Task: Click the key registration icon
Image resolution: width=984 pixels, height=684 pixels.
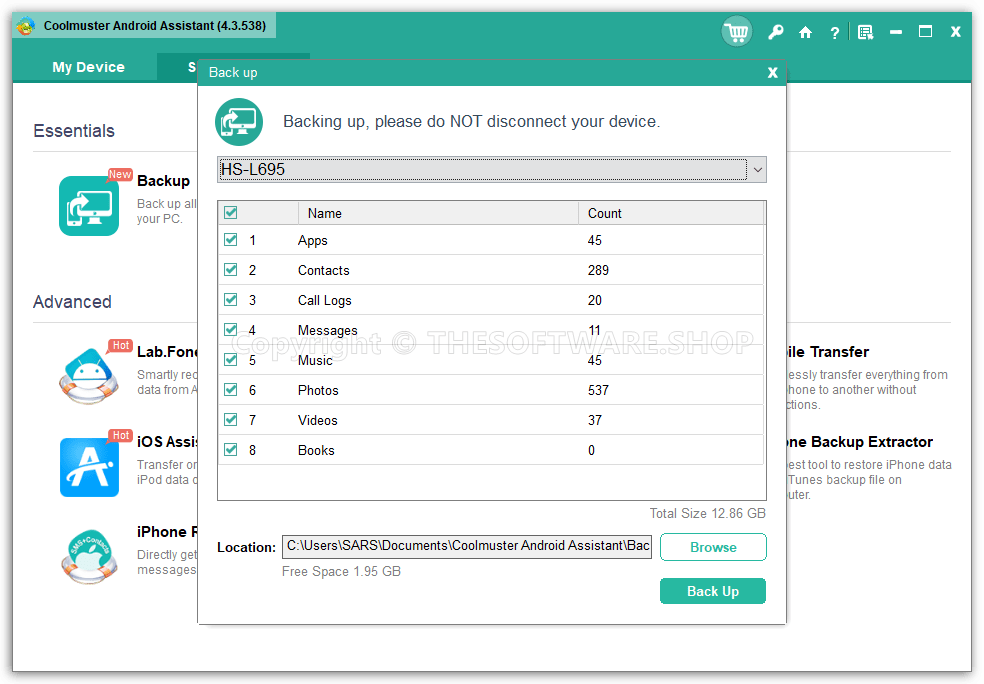Action: coord(776,32)
